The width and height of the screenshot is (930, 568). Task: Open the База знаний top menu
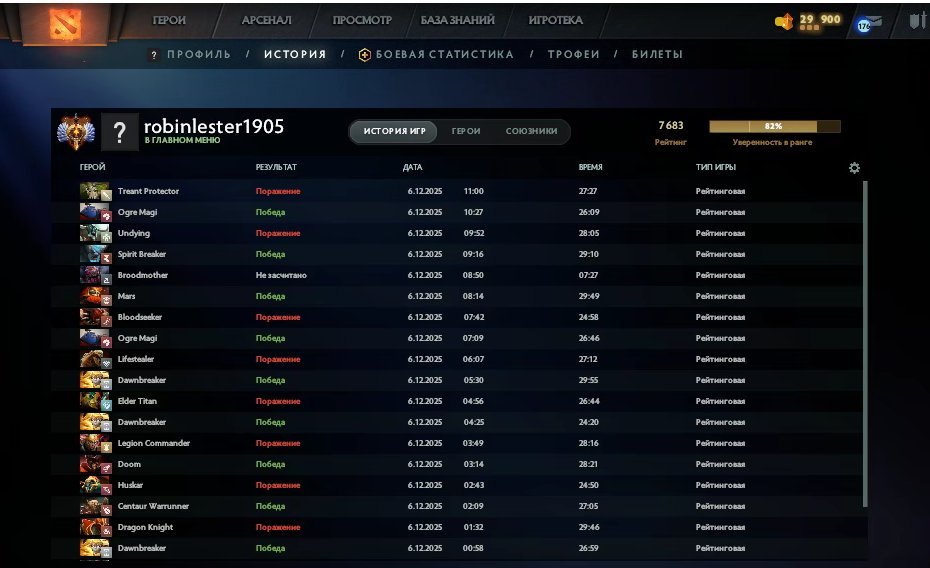[x=457, y=20]
